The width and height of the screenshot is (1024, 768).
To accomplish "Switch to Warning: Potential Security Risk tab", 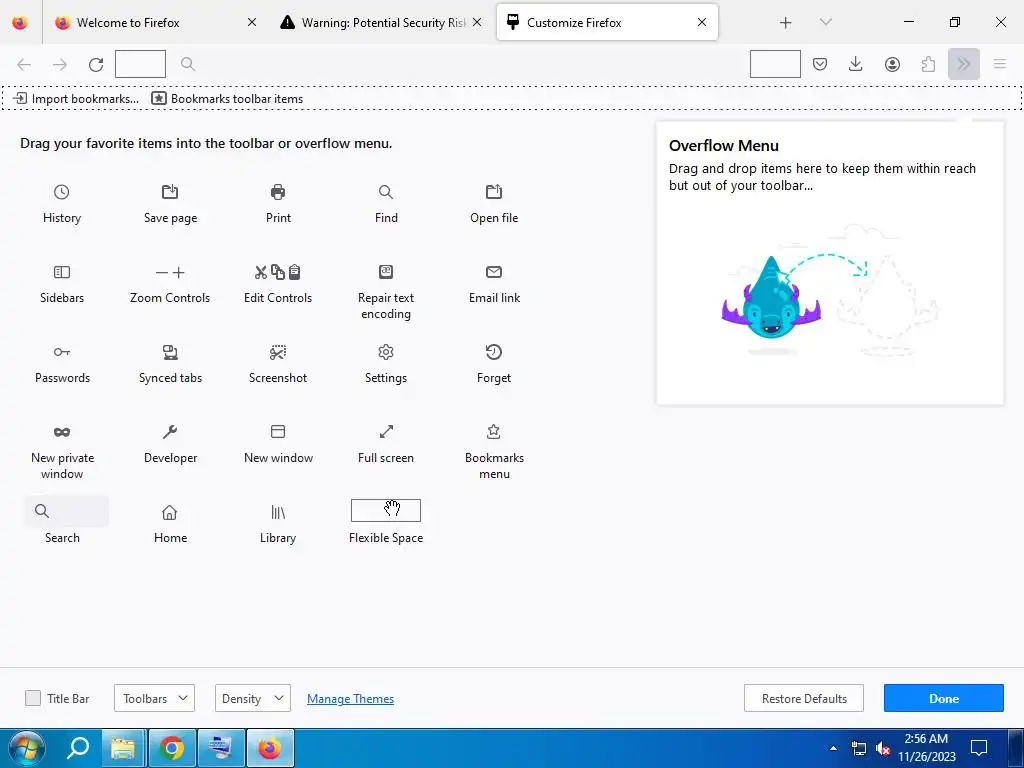I will click(x=381, y=22).
